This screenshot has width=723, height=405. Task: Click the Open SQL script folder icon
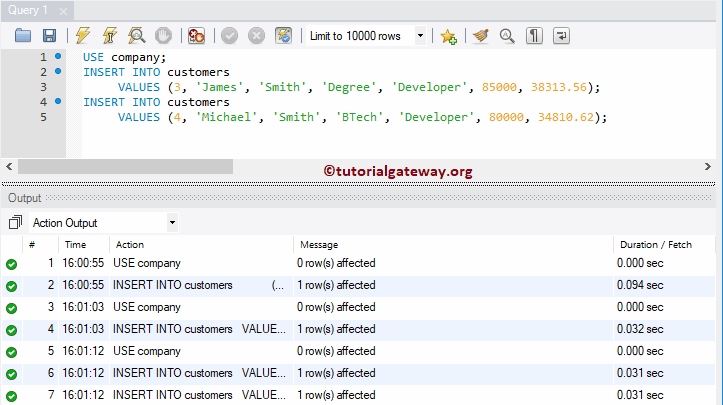pyautogui.click(x=23, y=36)
